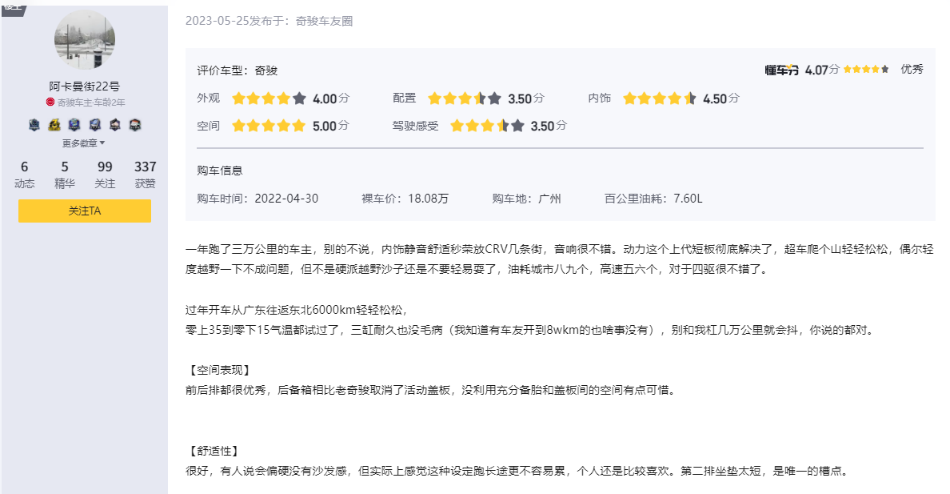This screenshot has height=494, width=950.
Task: Open the 6 动态 stat
Action: (x=24, y=174)
